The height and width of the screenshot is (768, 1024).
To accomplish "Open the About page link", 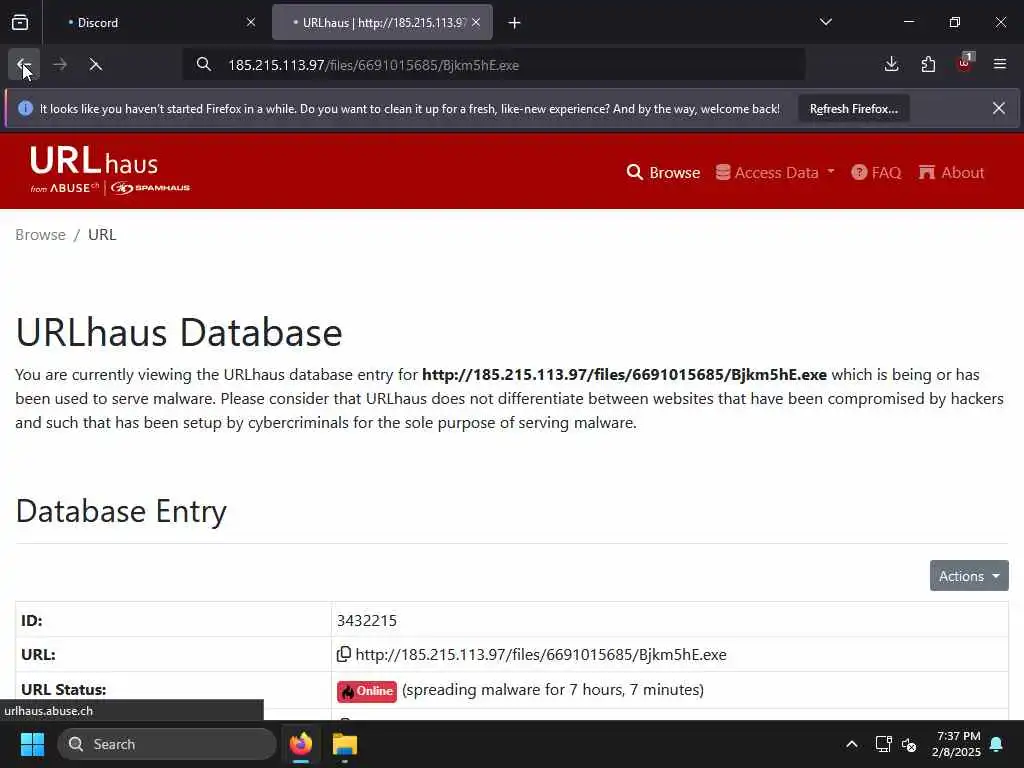I will click(x=952, y=172).
